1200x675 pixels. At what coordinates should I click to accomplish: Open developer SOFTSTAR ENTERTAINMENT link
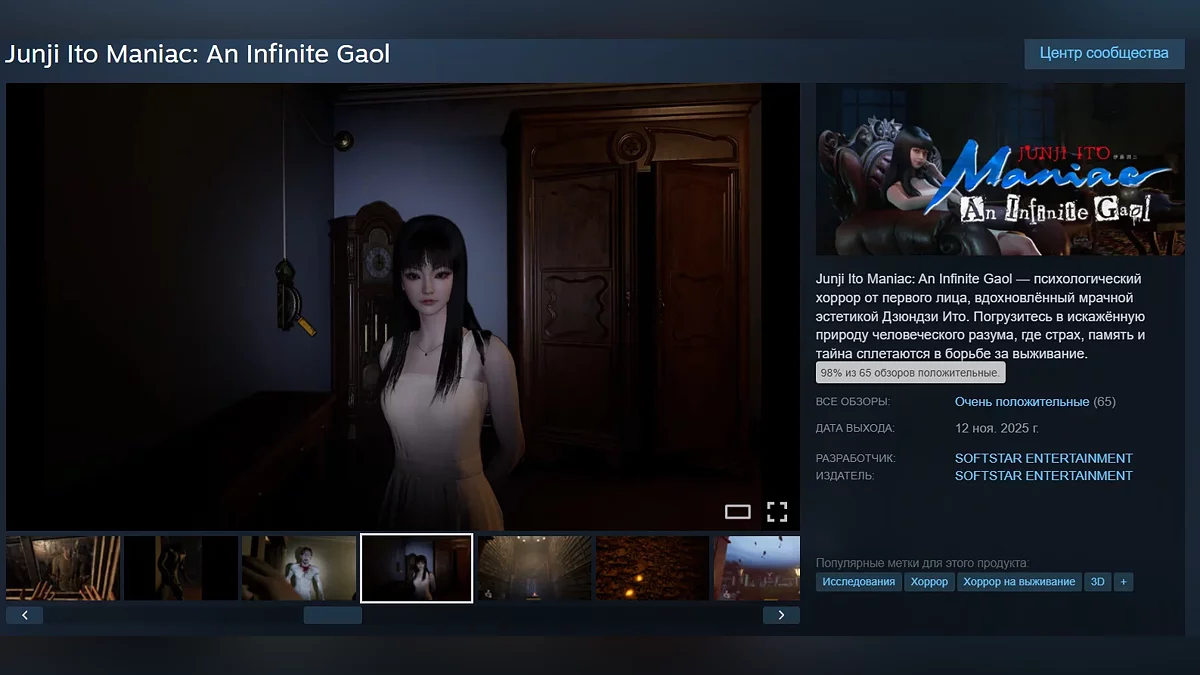coord(1044,458)
